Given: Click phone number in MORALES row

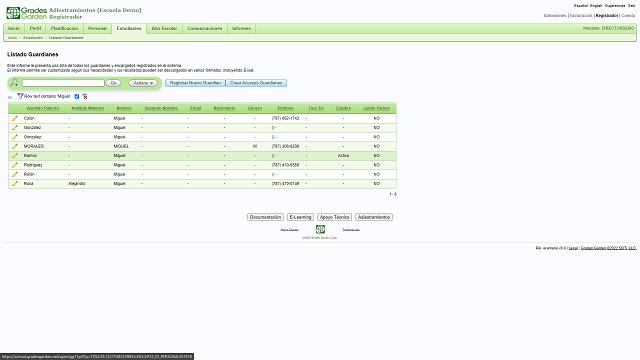Looking at the screenshot, I should (x=285, y=146).
